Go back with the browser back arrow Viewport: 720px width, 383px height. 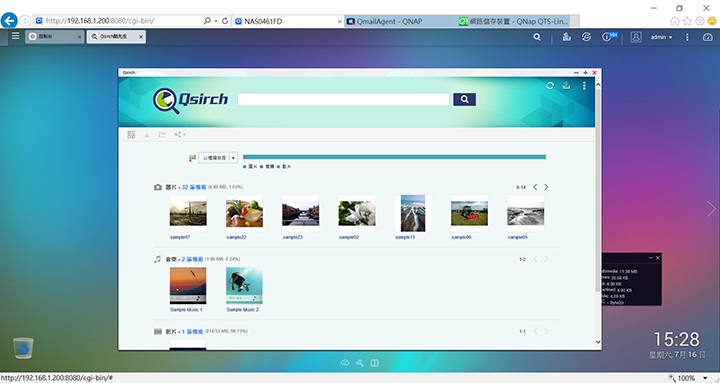point(9,21)
